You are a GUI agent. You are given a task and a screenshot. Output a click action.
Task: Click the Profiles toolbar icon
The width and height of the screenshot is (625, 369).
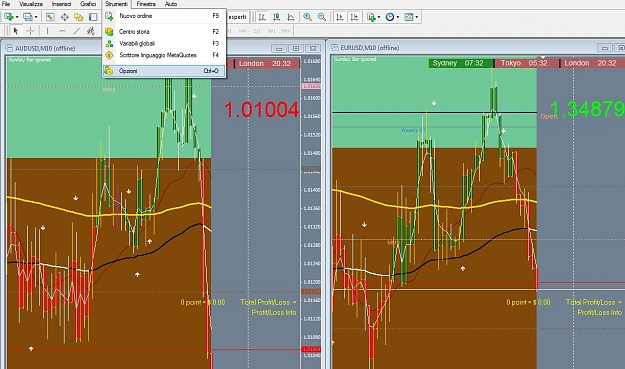[28, 17]
